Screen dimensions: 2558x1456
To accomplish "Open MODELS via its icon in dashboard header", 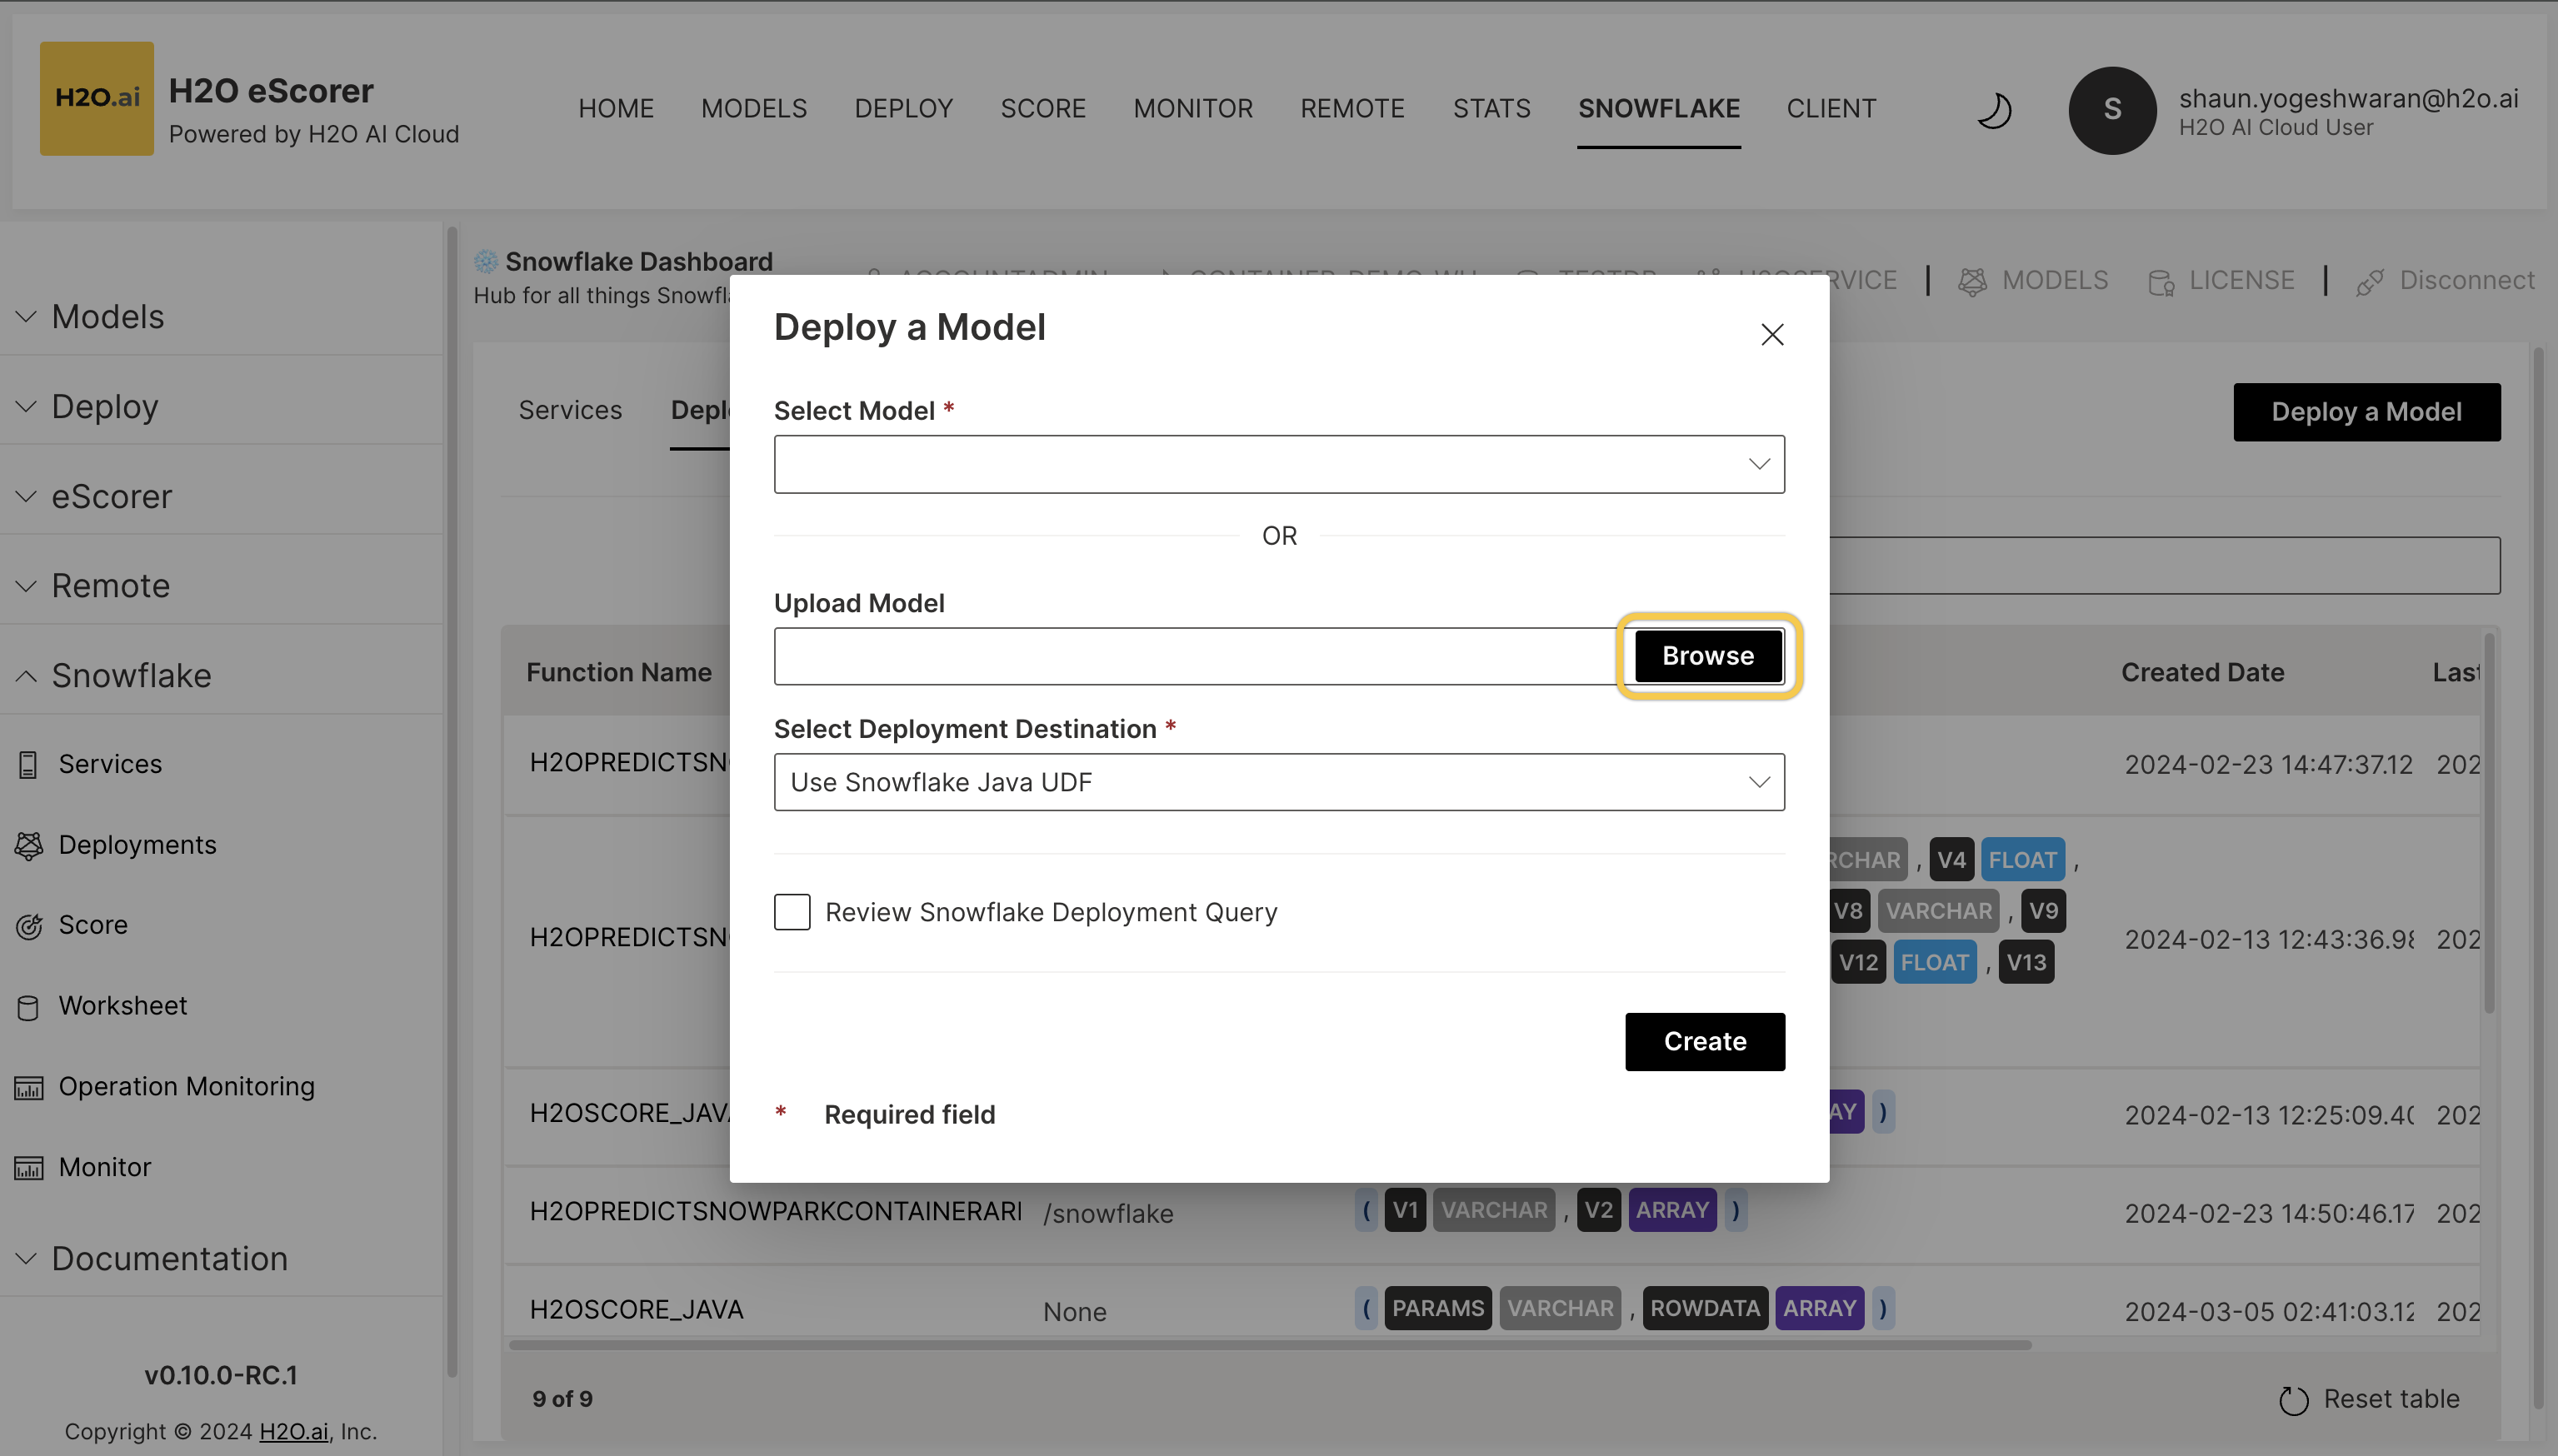I will click(1971, 281).
